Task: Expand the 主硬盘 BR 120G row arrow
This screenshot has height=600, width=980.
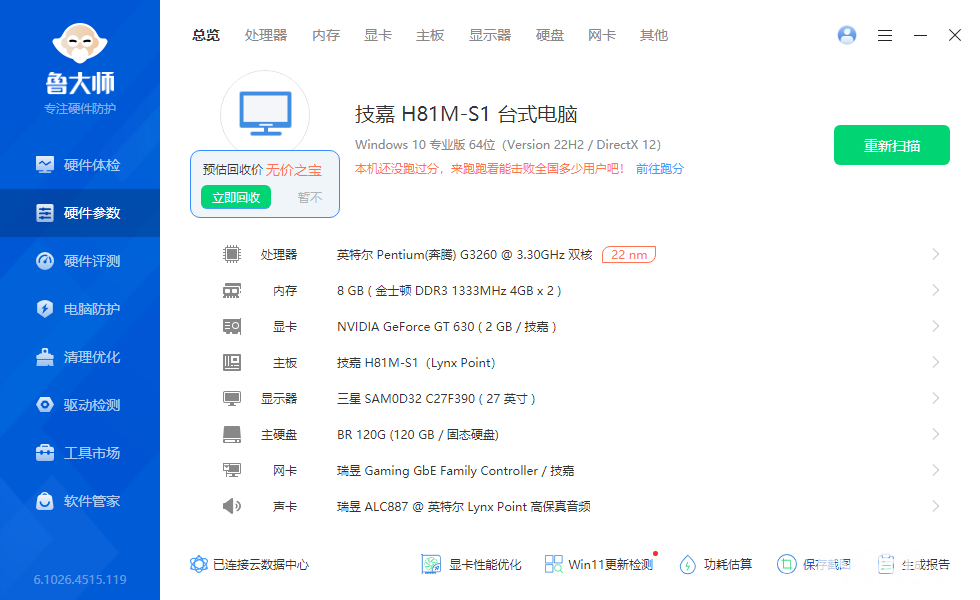Action: coord(936,434)
